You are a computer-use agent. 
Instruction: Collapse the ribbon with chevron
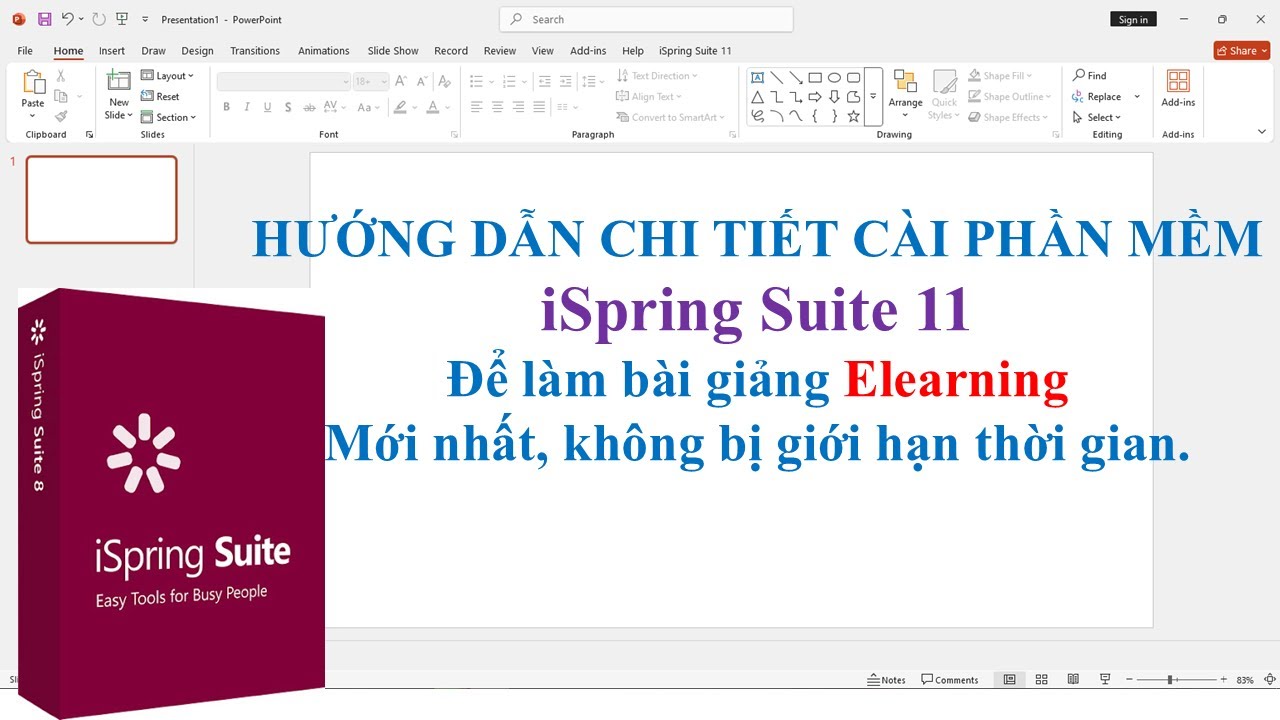tap(1262, 131)
